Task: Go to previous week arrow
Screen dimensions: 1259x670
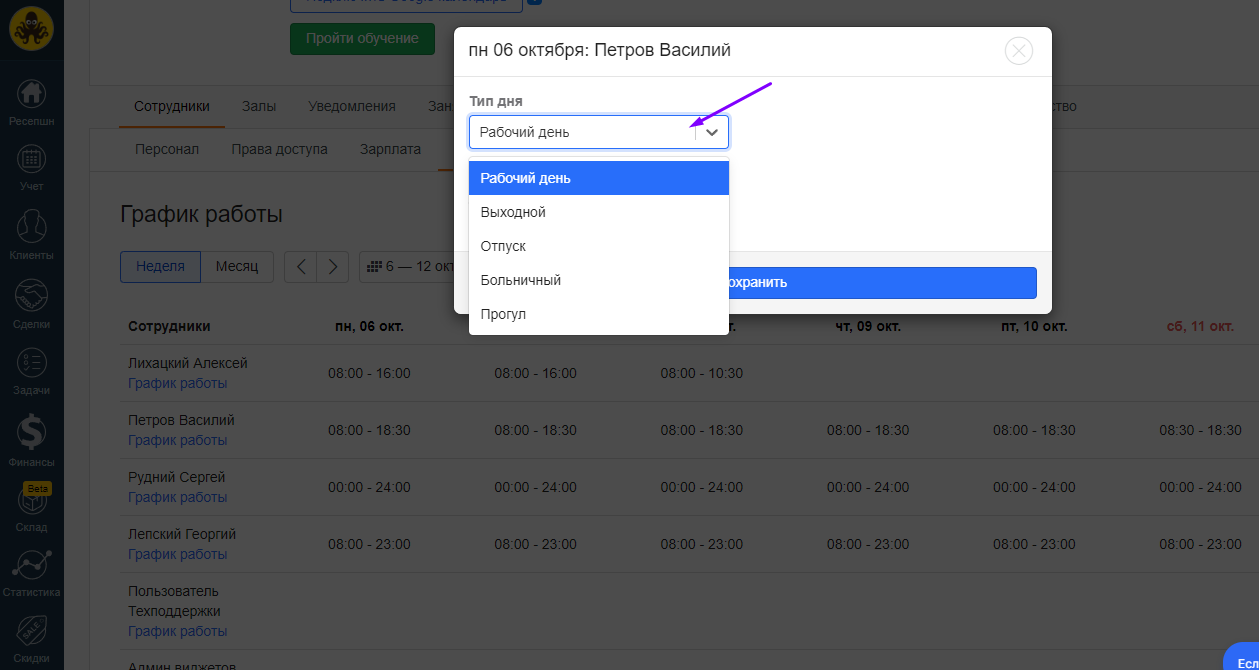Action: click(x=300, y=267)
